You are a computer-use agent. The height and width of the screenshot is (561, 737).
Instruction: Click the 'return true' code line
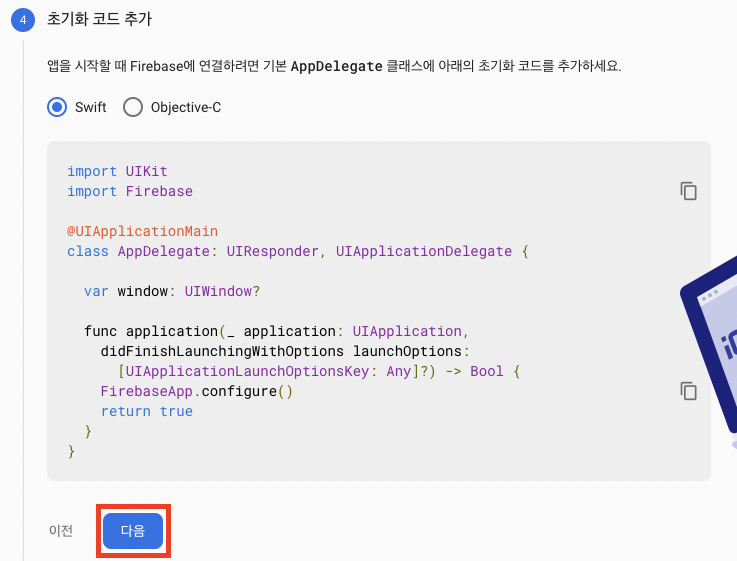pos(147,411)
